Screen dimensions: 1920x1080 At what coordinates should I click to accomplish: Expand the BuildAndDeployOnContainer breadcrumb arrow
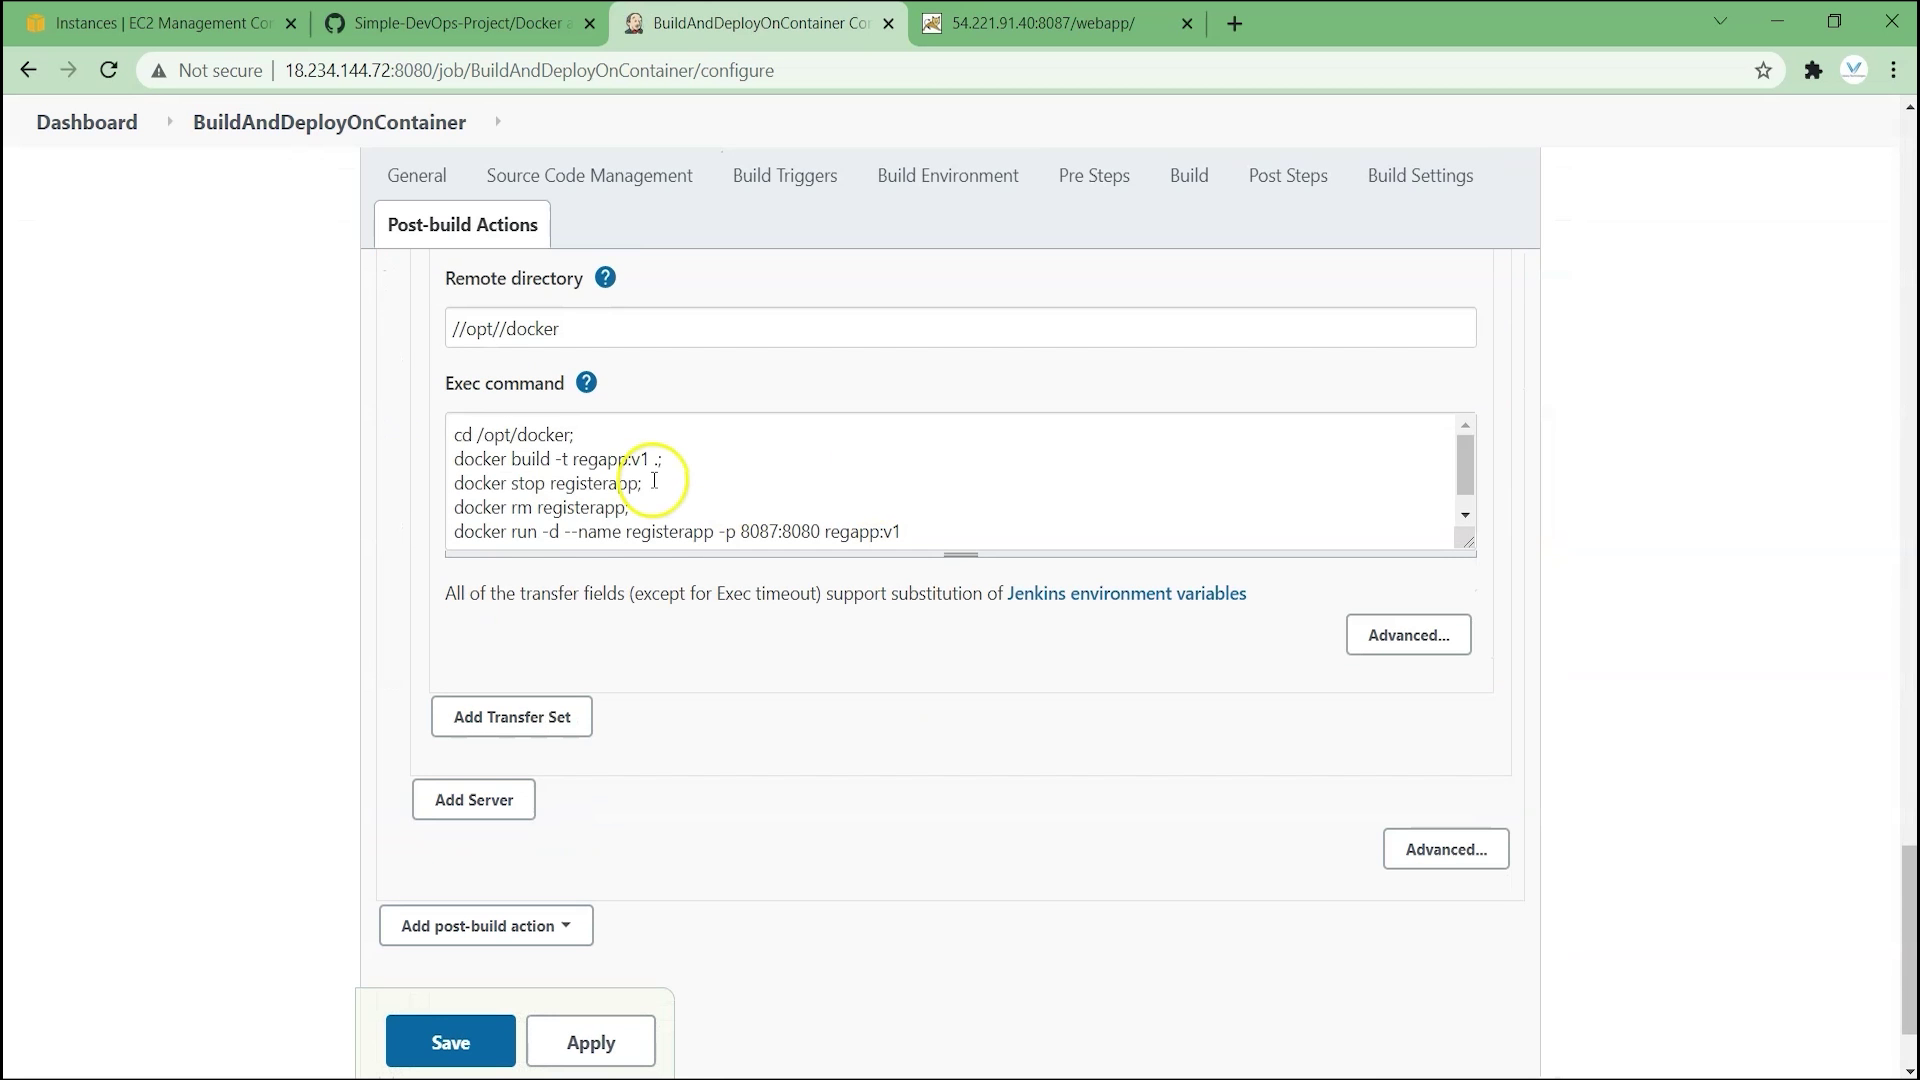497,122
